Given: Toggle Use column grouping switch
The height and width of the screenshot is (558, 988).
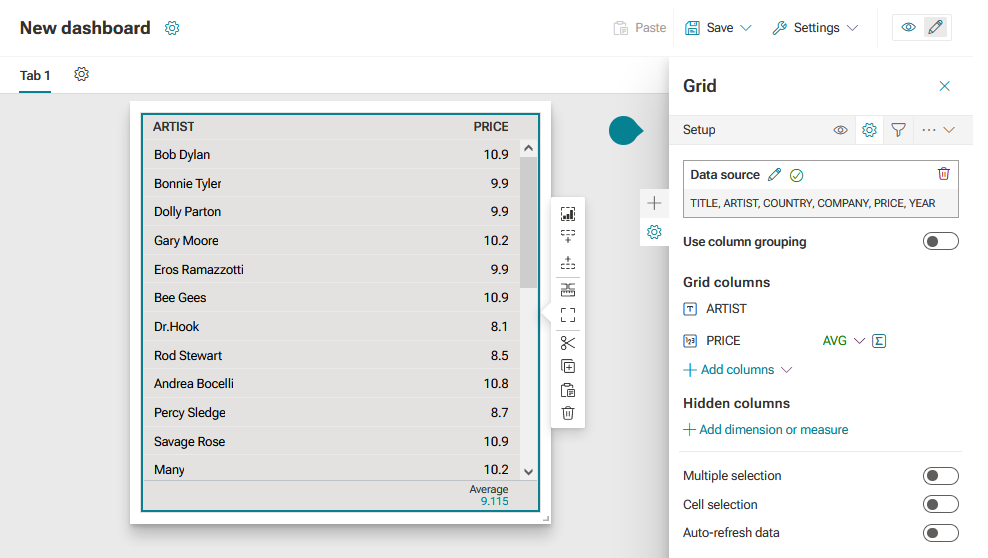Looking at the screenshot, I should [940, 241].
